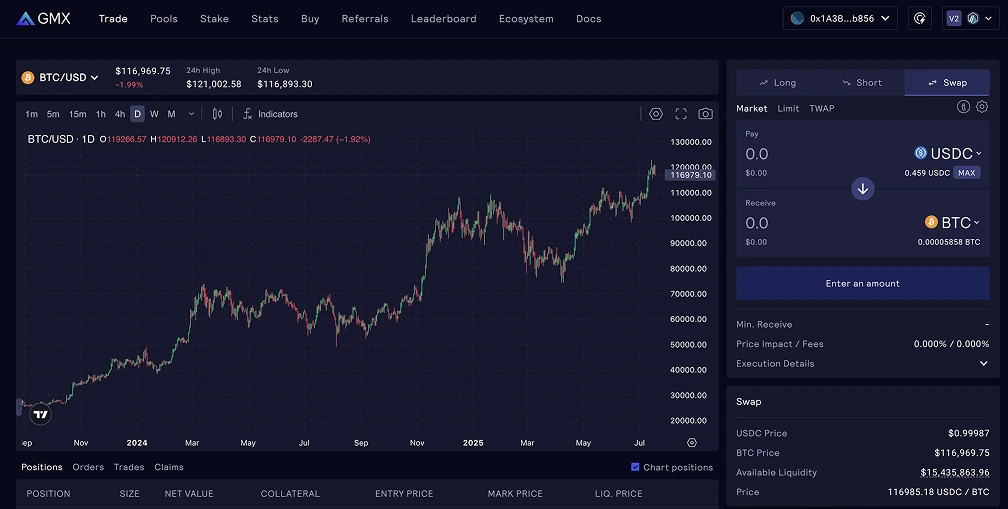This screenshot has width=1008, height=509.
Task: Expand more timeframes dropdown arrow
Action: pyautogui.click(x=191, y=114)
